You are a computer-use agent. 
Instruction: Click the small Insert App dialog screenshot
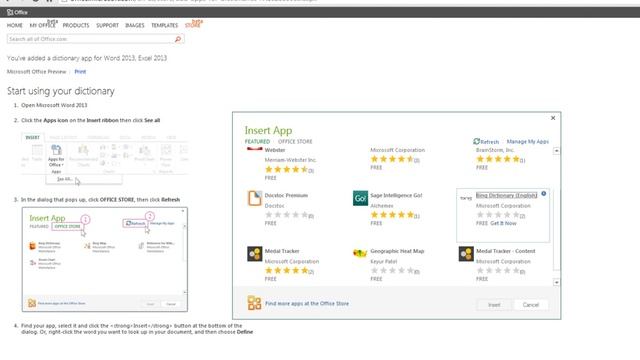[x=105, y=260]
